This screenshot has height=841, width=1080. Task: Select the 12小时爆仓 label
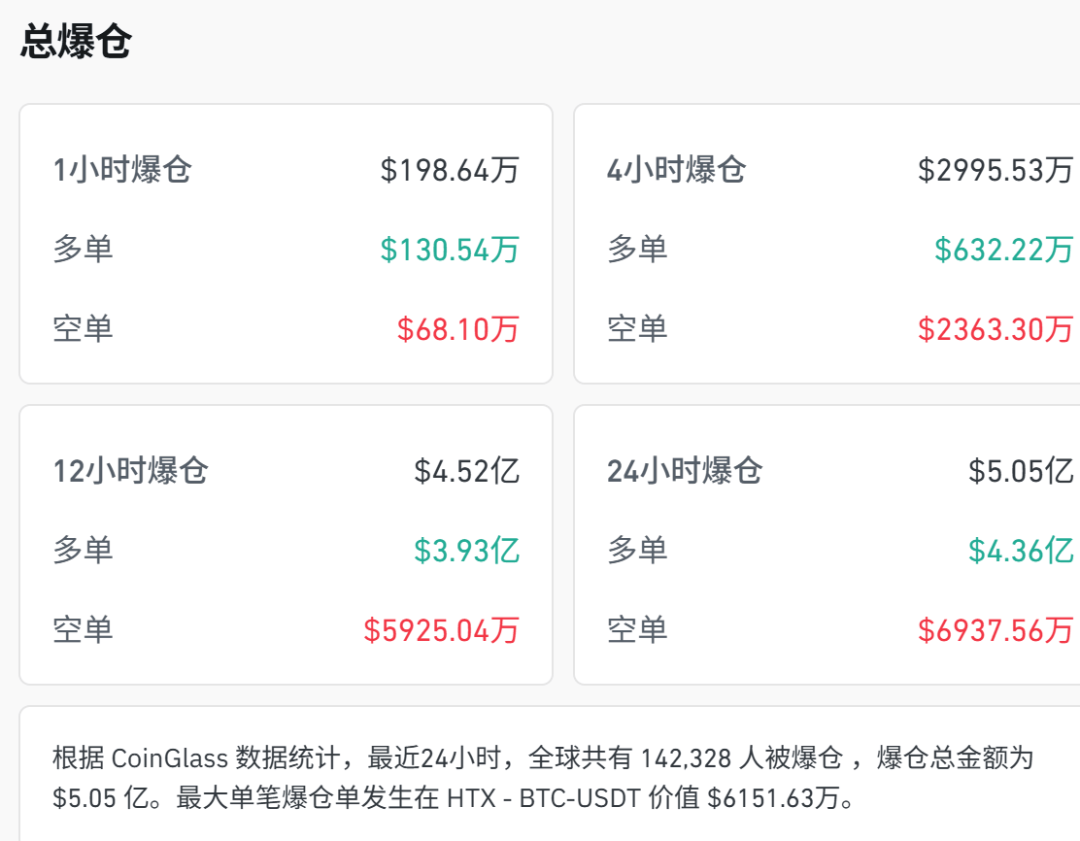[x=131, y=470]
